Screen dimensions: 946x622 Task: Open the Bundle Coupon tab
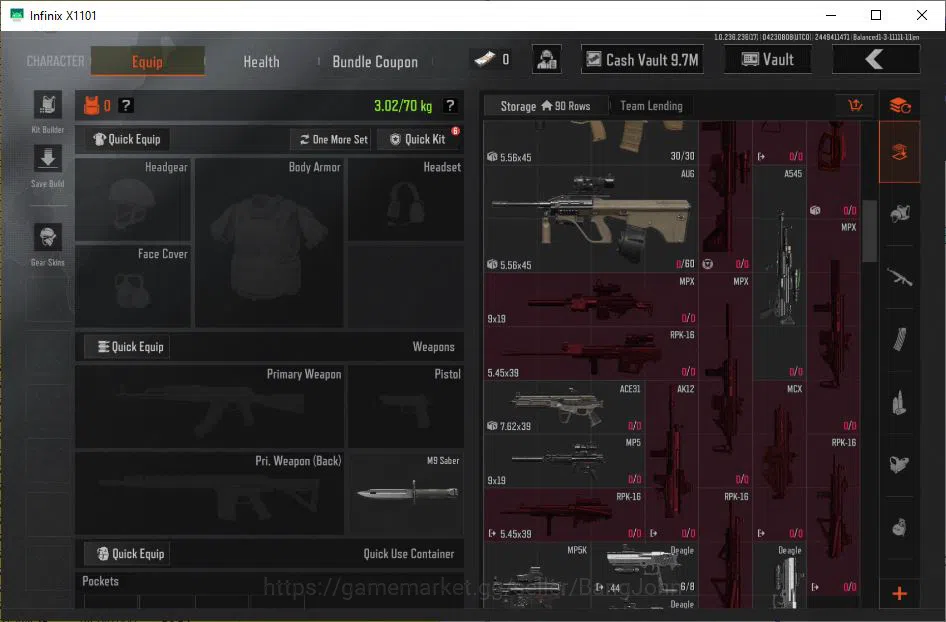[375, 62]
